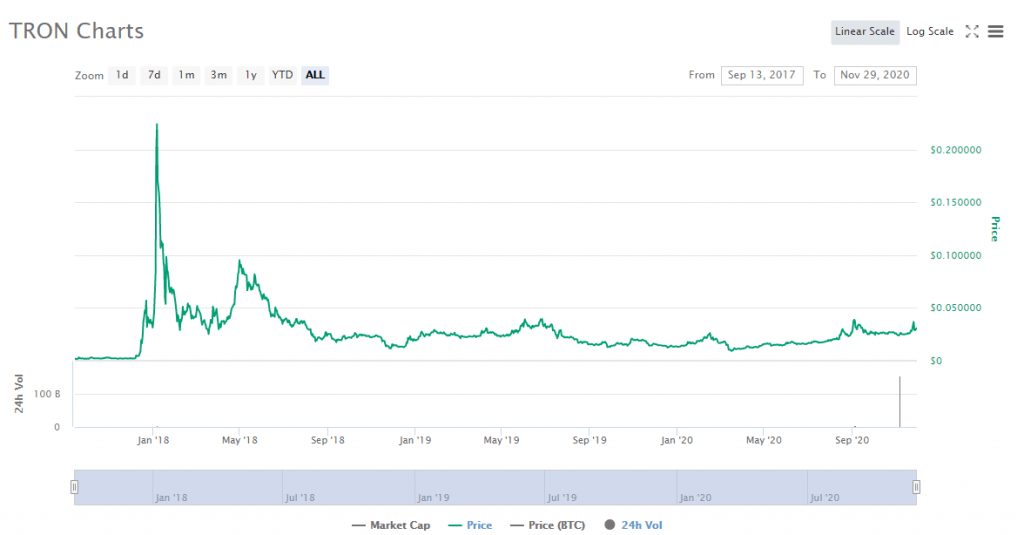Choose the 1y zoom option
The height and width of the screenshot is (535, 1024).
click(251, 75)
